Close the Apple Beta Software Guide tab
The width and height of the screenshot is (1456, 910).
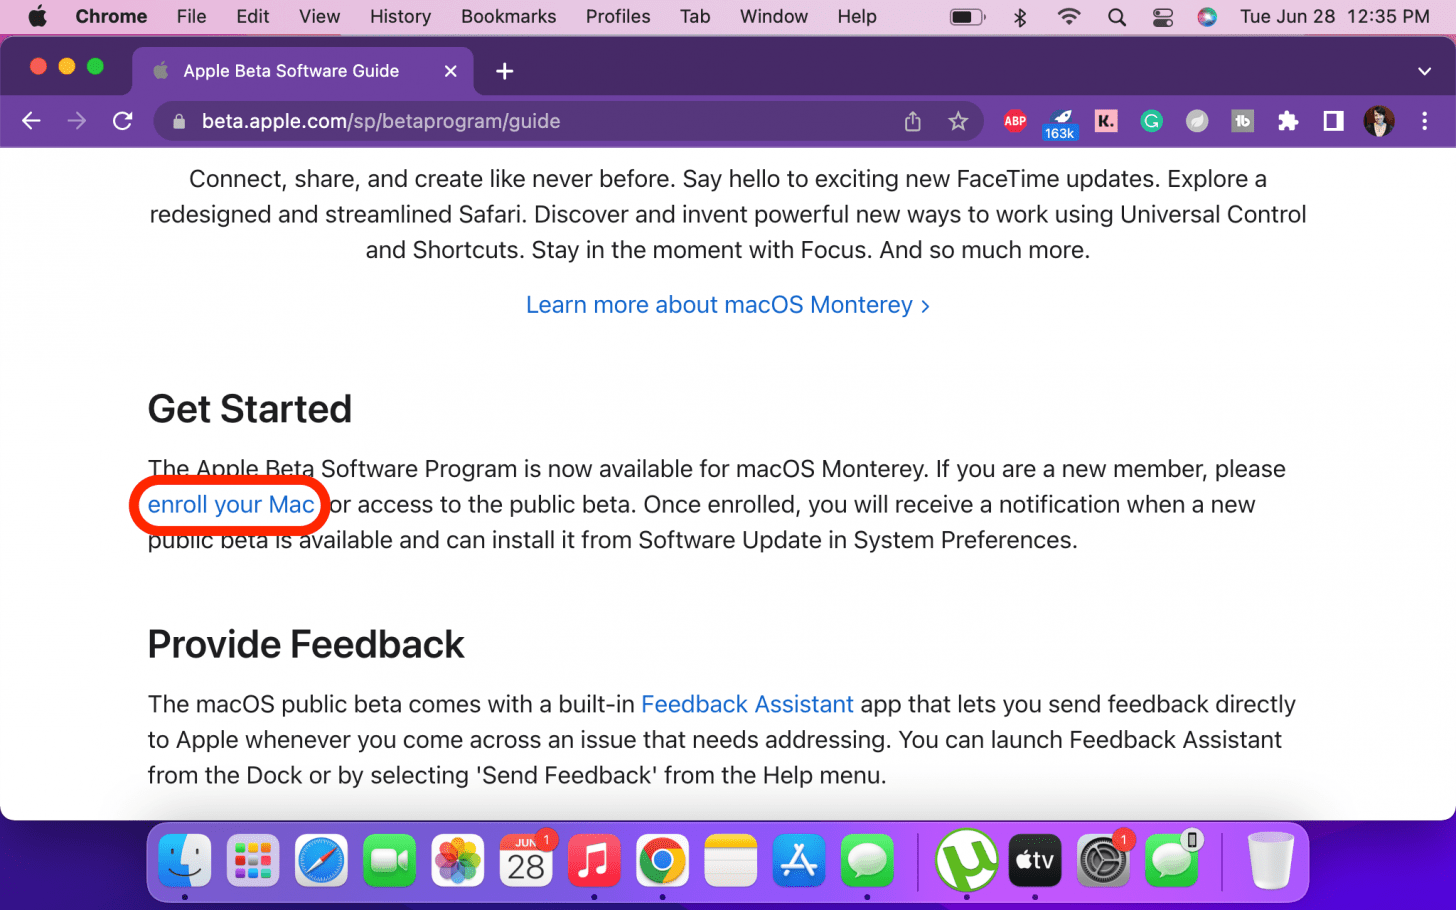coord(450,71)
